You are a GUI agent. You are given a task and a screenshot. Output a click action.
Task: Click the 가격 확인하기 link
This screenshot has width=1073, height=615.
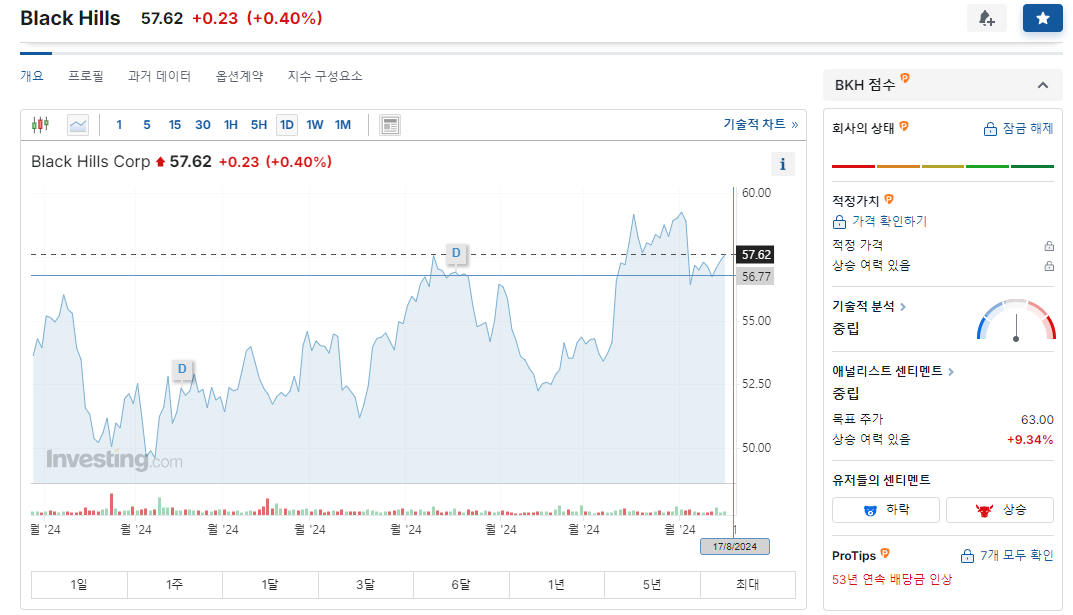pyautogui.click(x=889, y=221)
